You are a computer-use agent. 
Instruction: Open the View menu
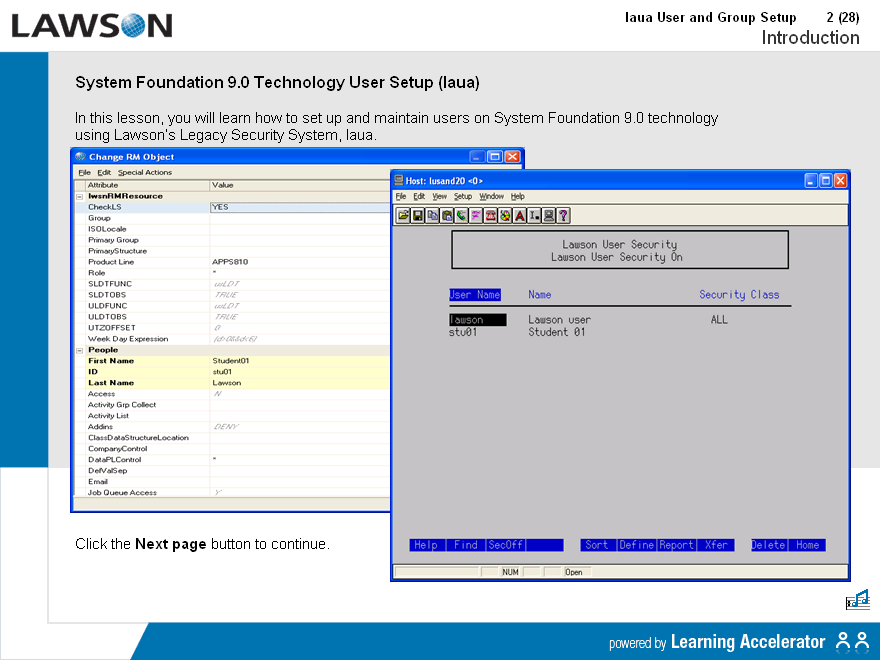439,196
